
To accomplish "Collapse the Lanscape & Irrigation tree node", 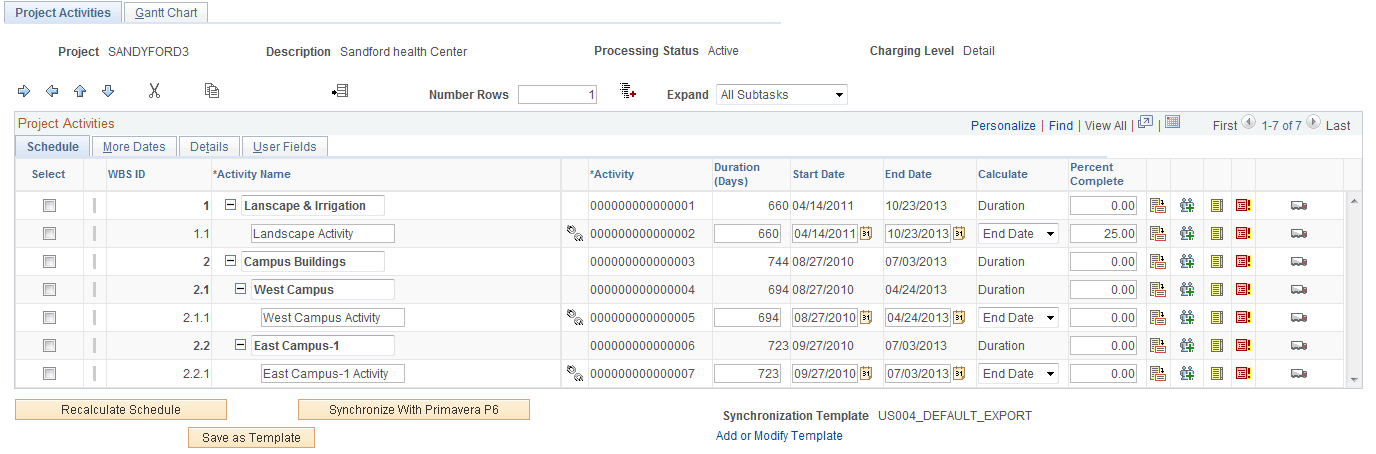I will pos(231,205).
